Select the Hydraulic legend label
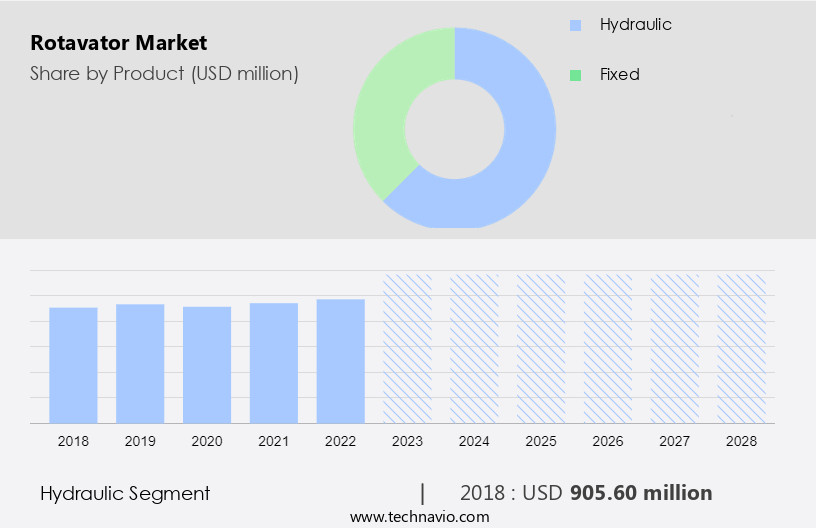This screenshot has width=816, height=528. click(x=635, y=25)
